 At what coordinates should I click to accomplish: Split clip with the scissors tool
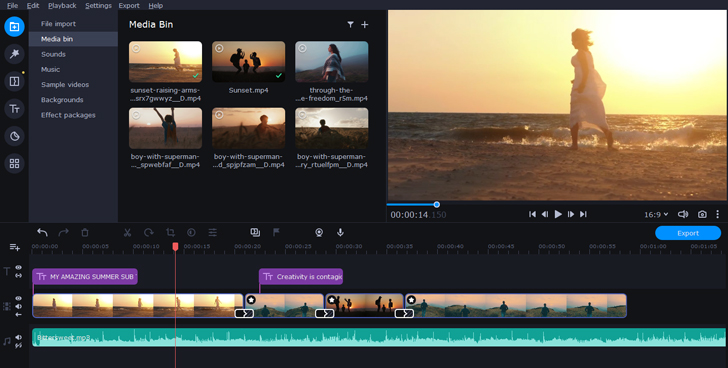point(127,232)
